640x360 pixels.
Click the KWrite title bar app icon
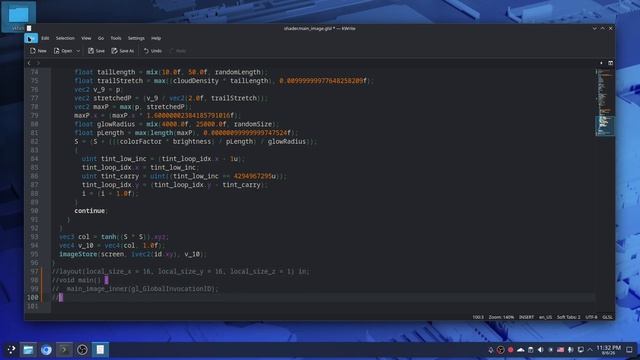[29, 29]
